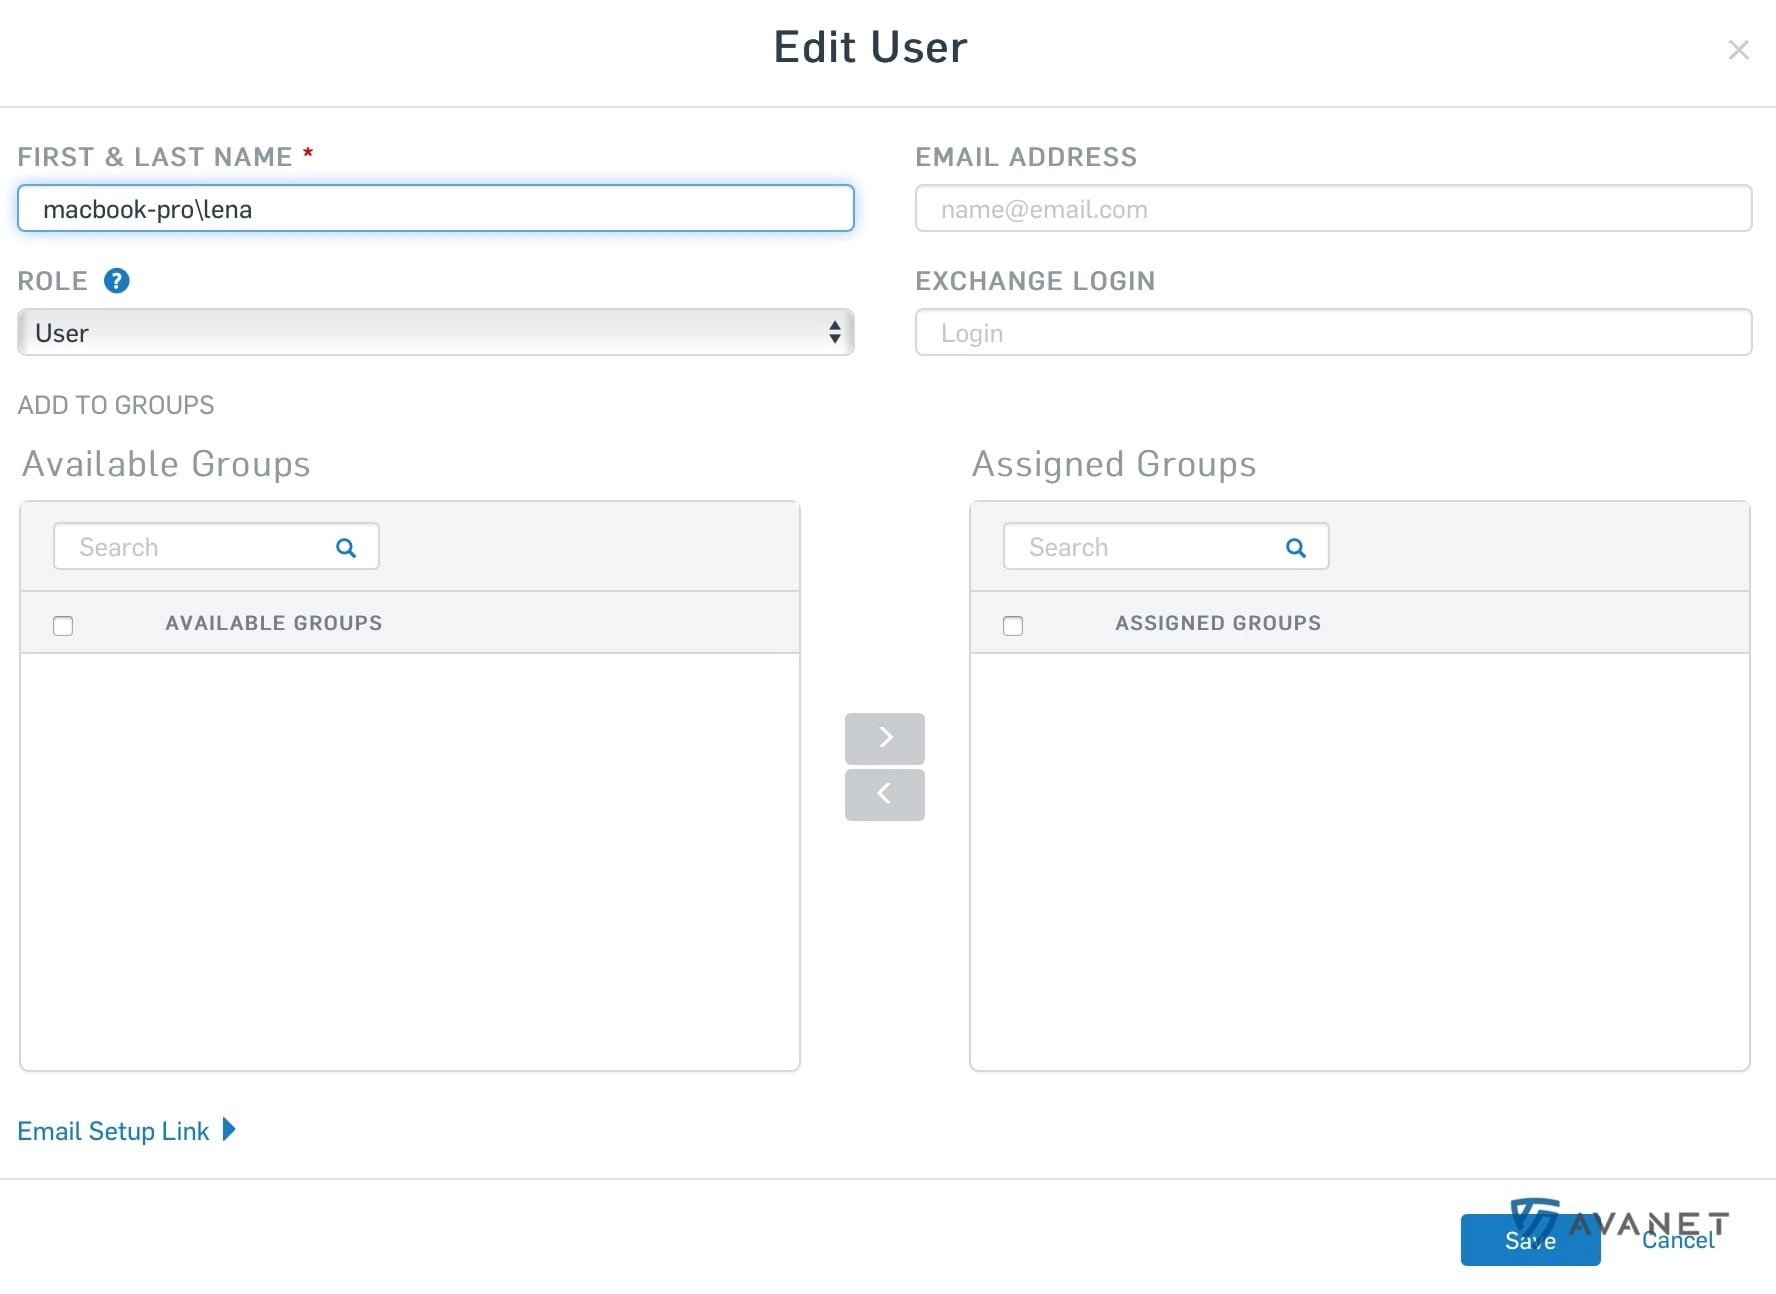Click the Save button

point(1530,1240)
